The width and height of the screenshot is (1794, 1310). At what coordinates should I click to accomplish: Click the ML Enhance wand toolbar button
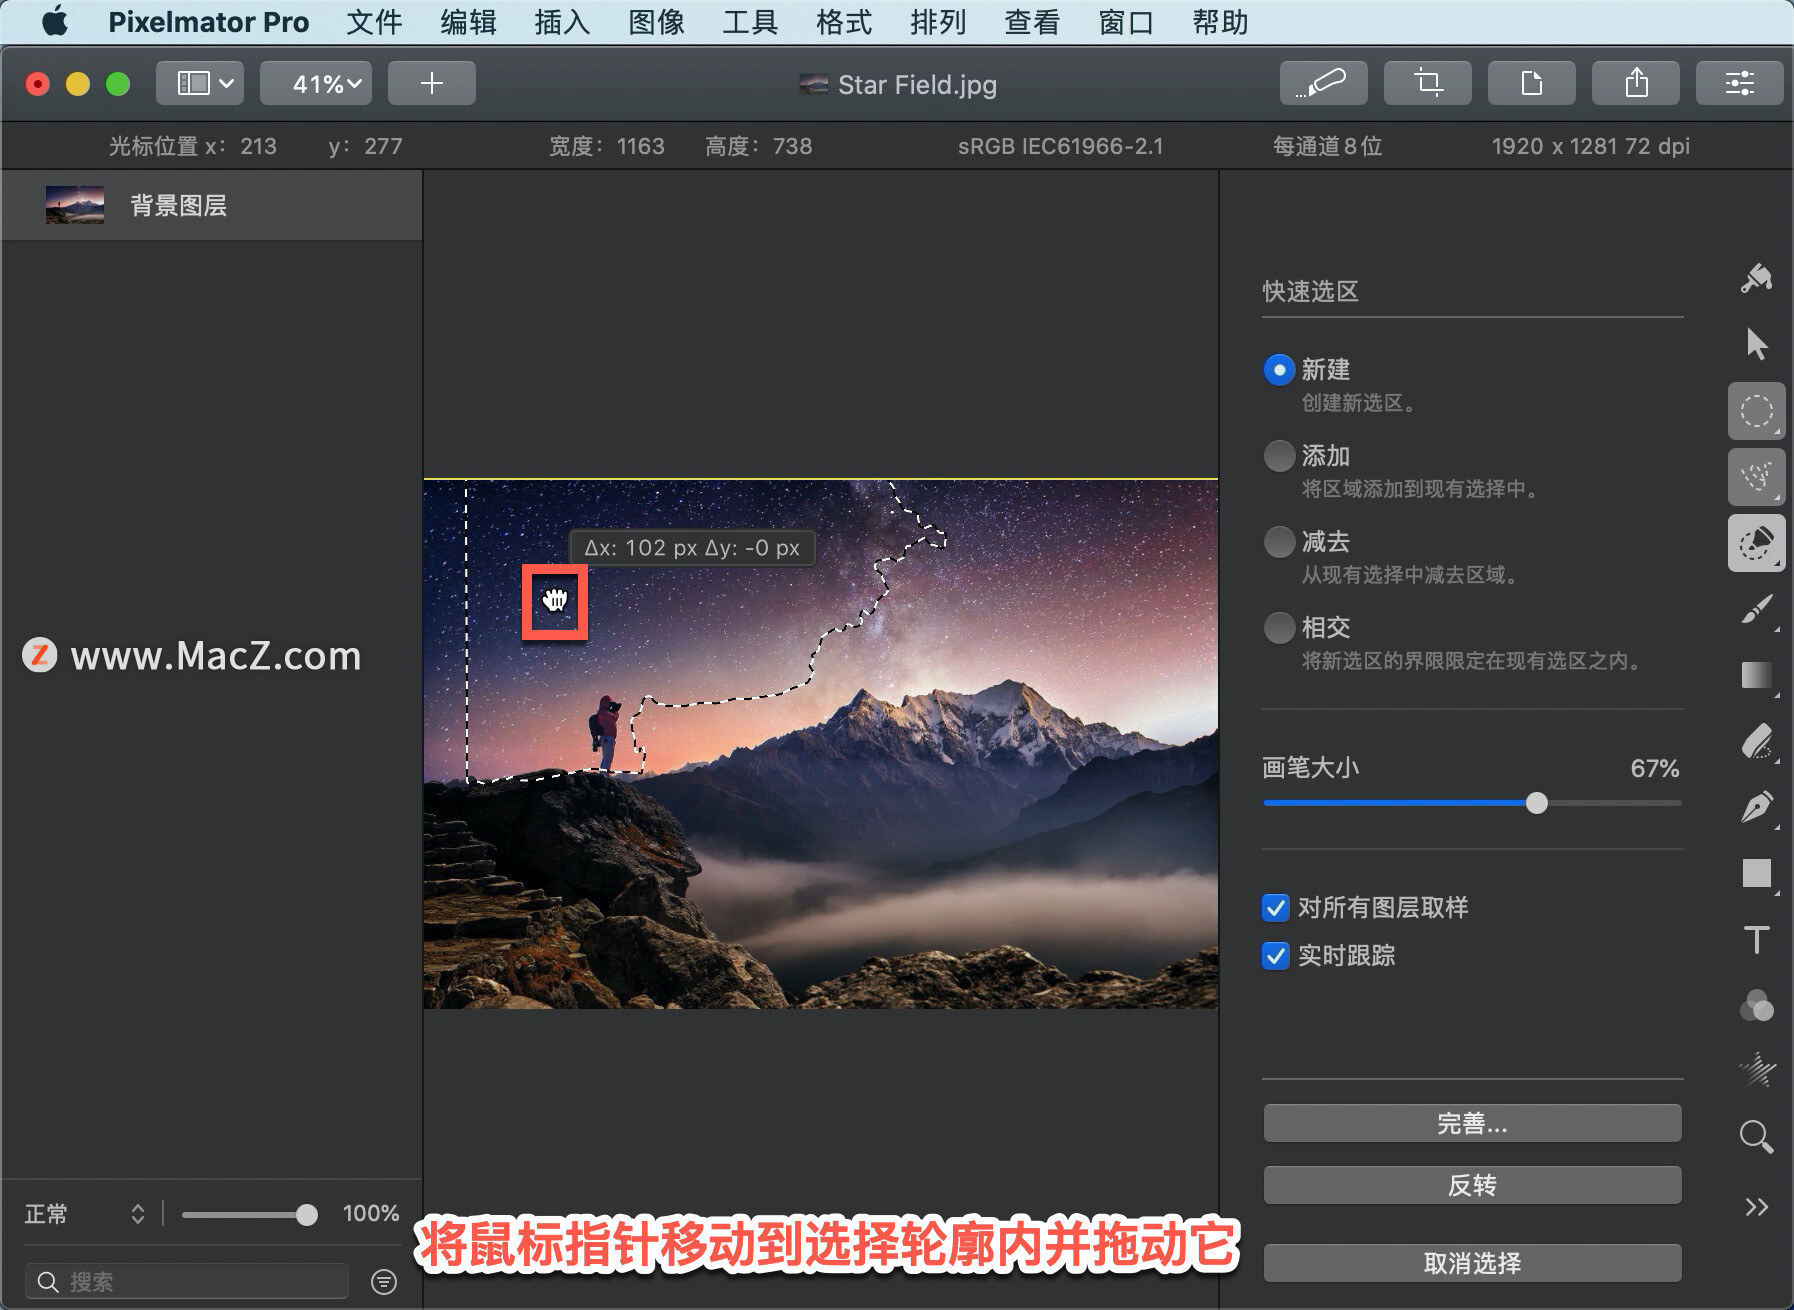(1323, 83)
